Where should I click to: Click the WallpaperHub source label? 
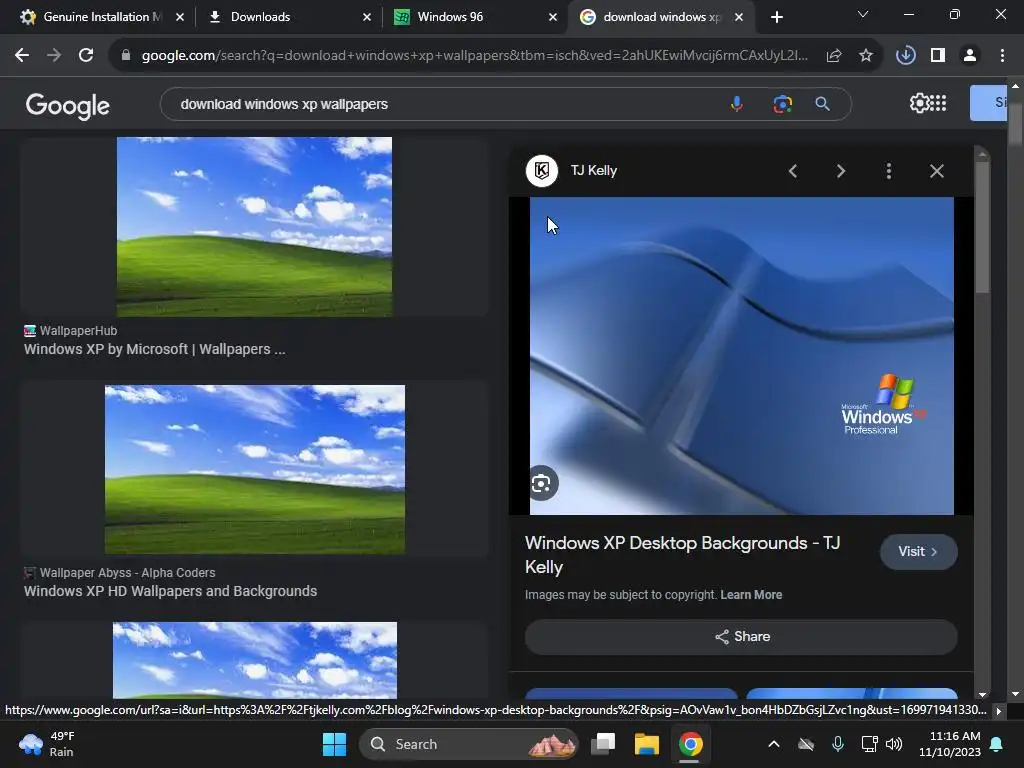(78, 330)
